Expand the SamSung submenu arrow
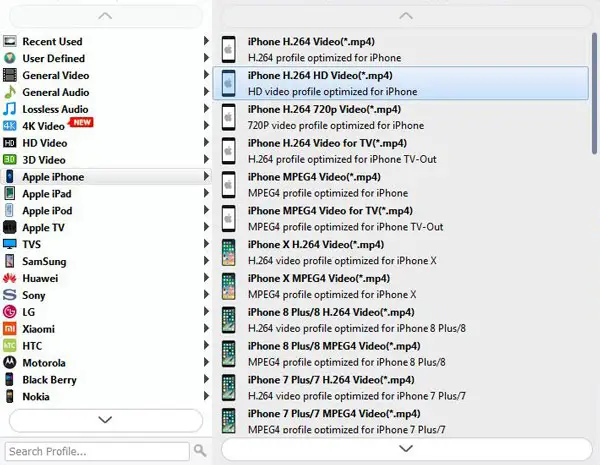The width and height of the screenshot is (600, 465). point(206,261)
